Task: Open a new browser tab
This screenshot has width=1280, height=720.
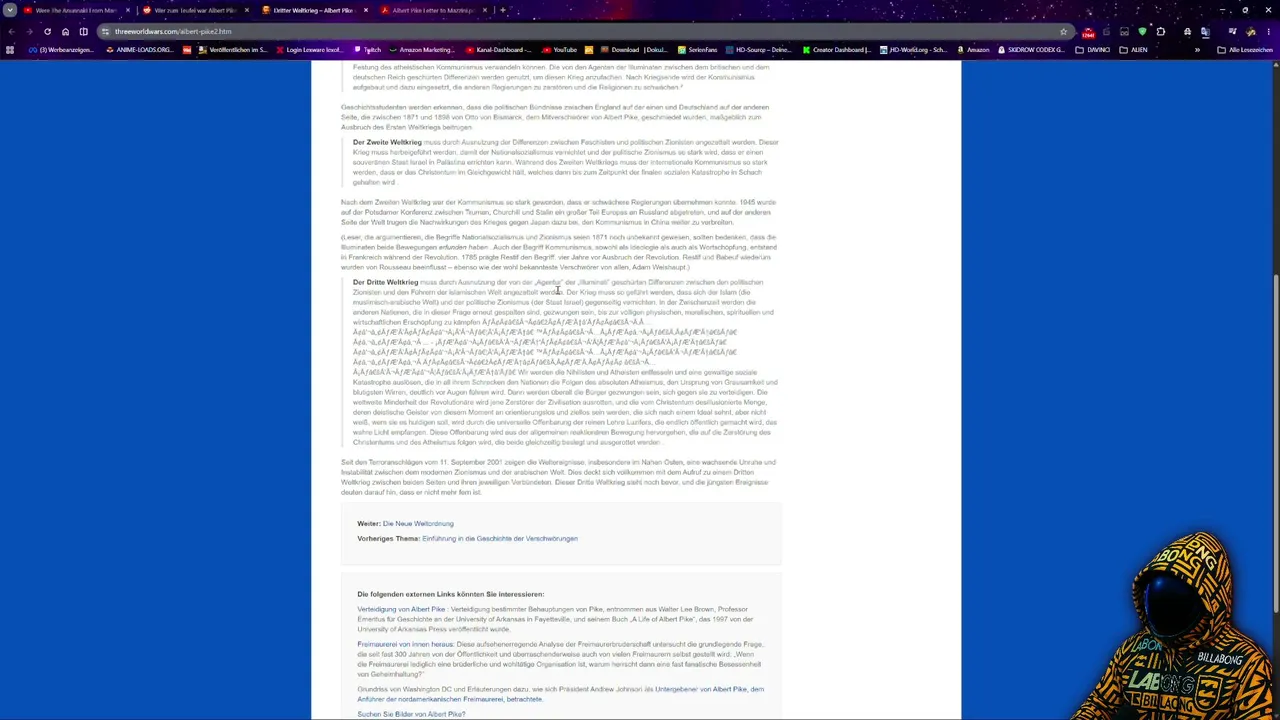Action: click(x=503, y=10)
